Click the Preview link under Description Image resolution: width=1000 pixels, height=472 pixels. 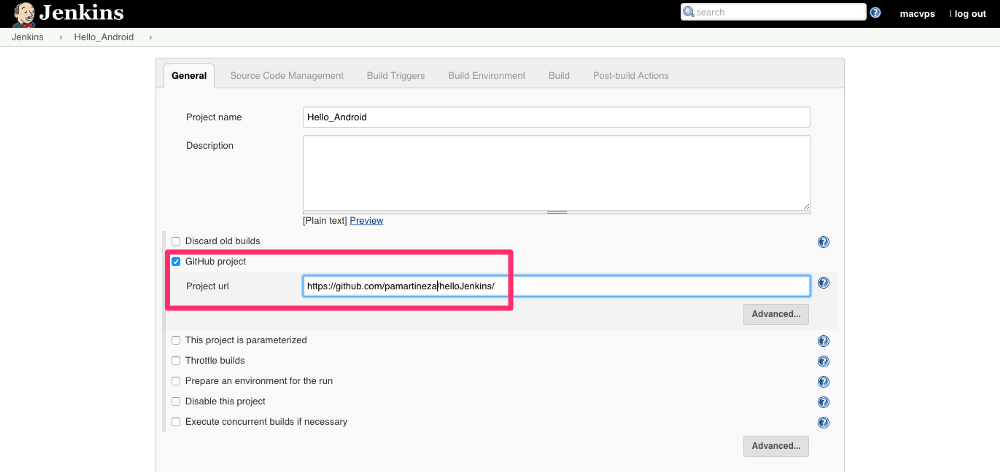366,221
